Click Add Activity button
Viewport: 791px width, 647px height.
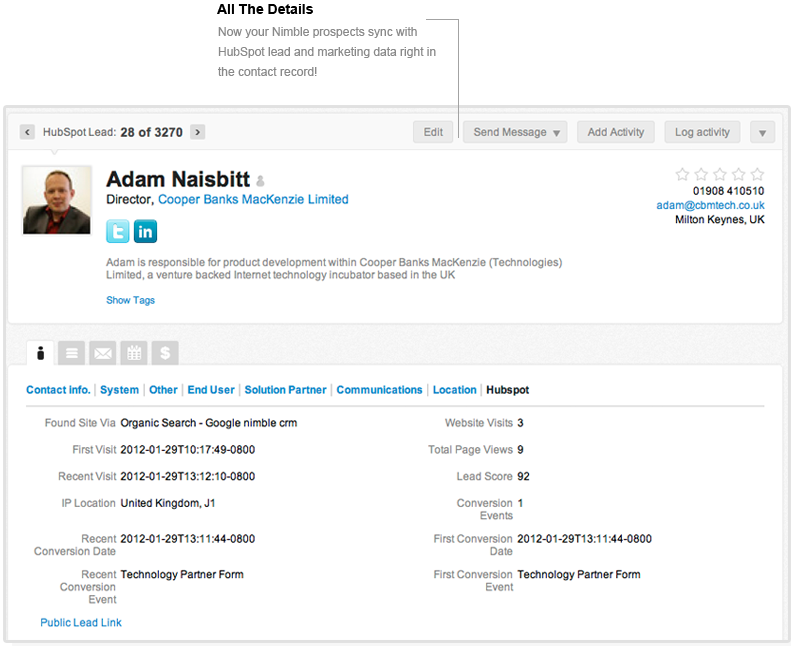(615, 132)
